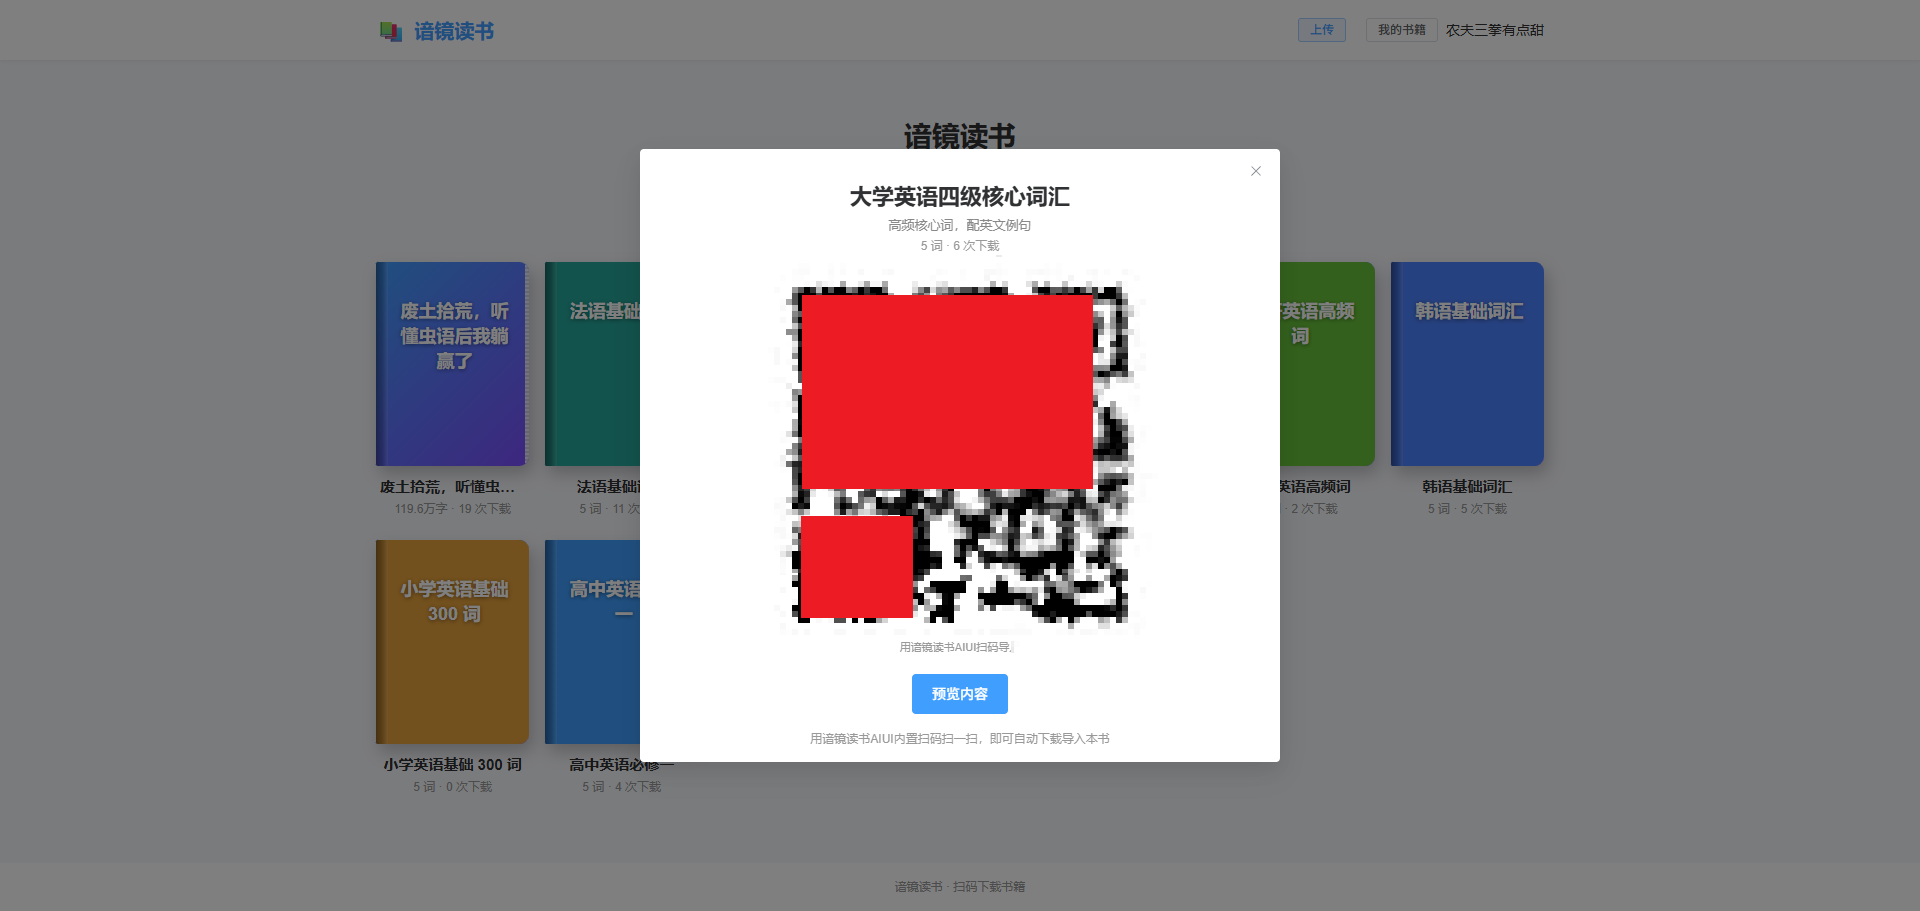Open the 废土拾荒，听懂虫语后我躺赢了 book cover
Image resolution: width=1920 pixels, height=911 pixels.
tap(452, 364)
